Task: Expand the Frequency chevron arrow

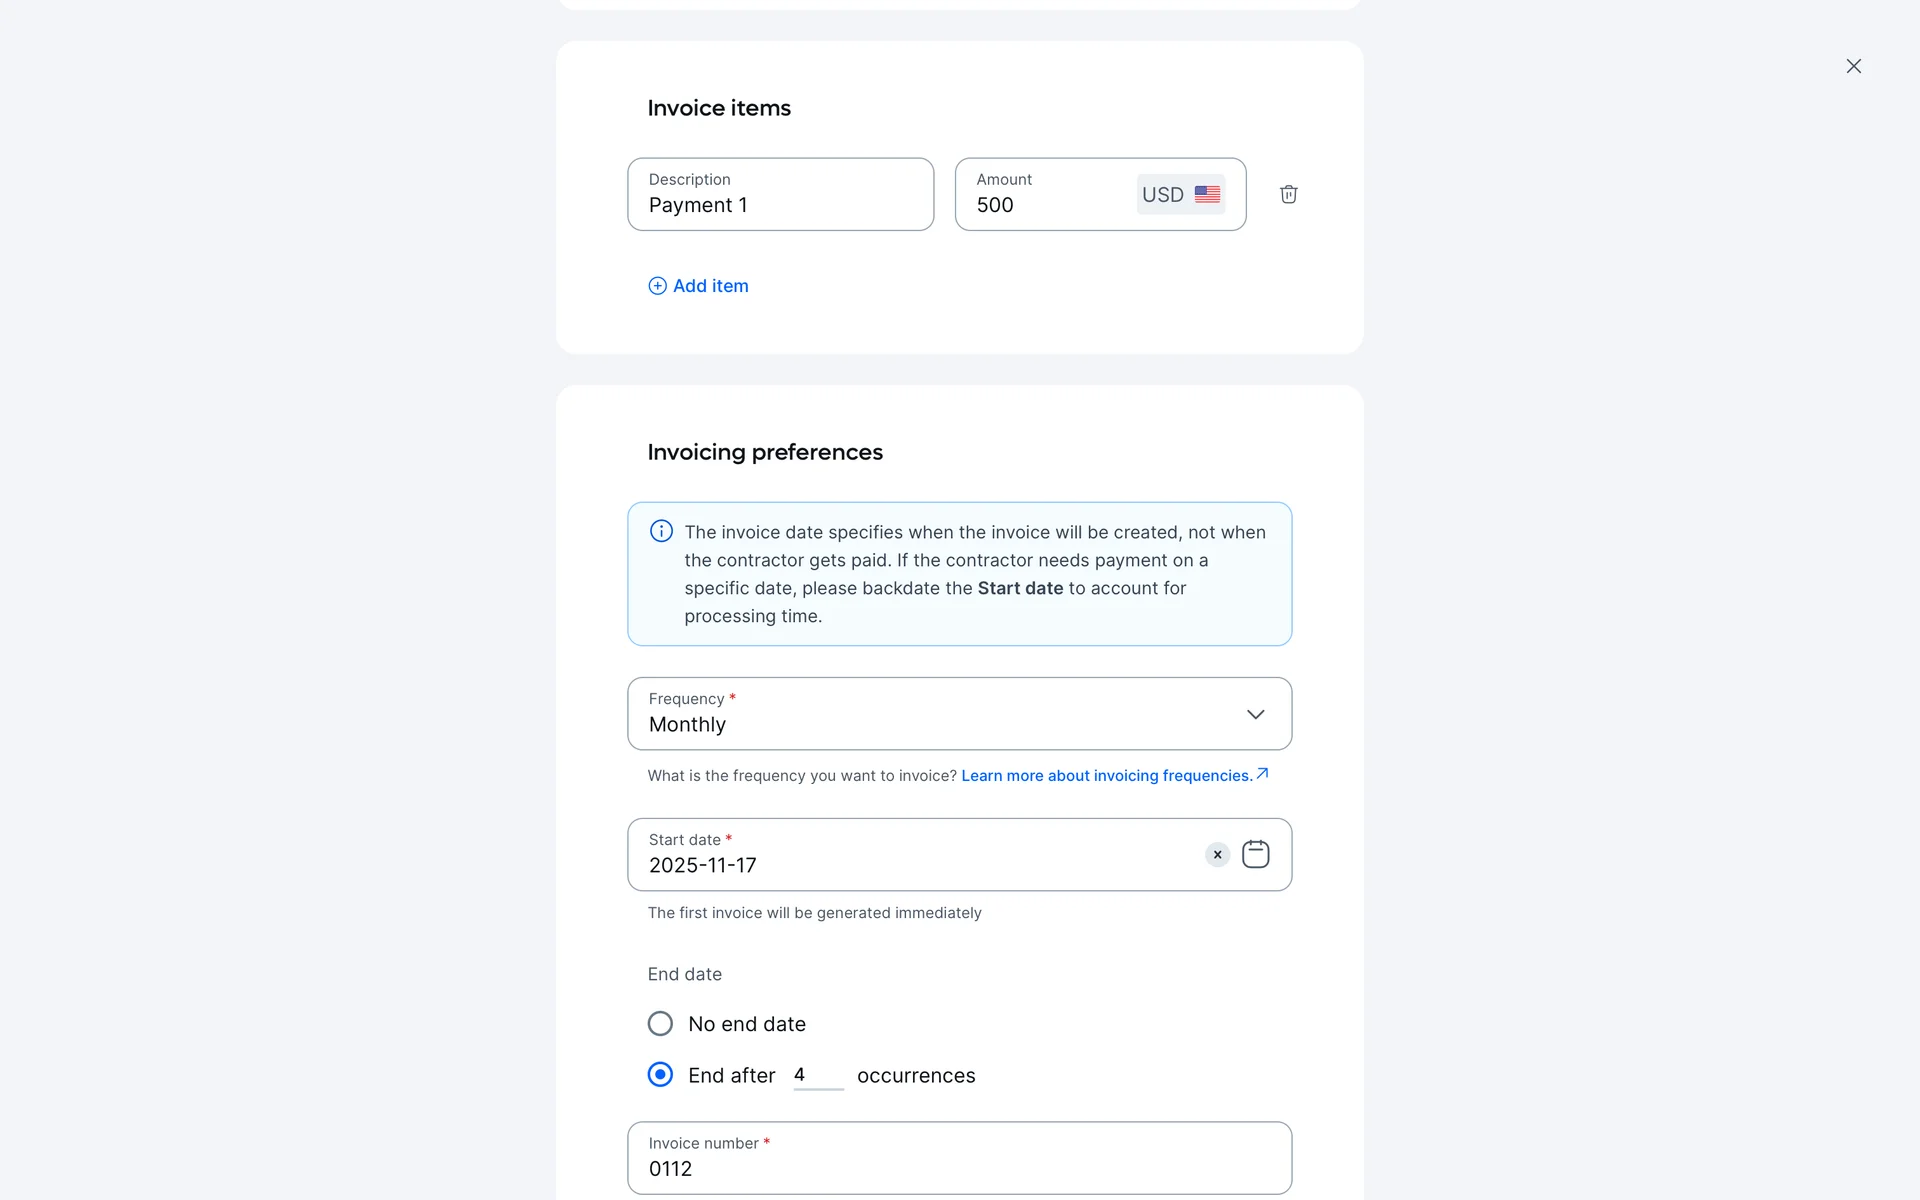Action: [x=1255, y=714]
